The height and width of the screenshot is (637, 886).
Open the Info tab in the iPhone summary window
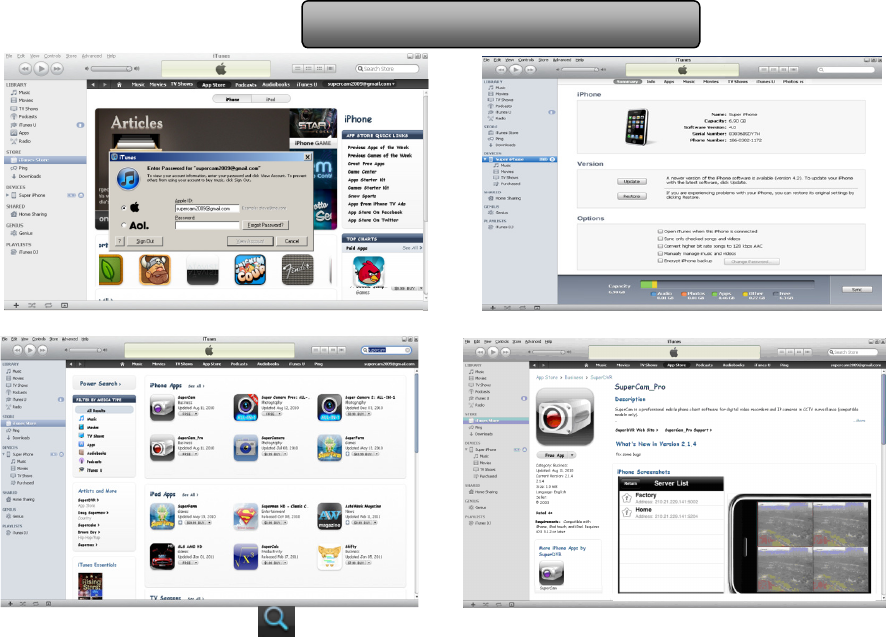click(x=651, y=81)
